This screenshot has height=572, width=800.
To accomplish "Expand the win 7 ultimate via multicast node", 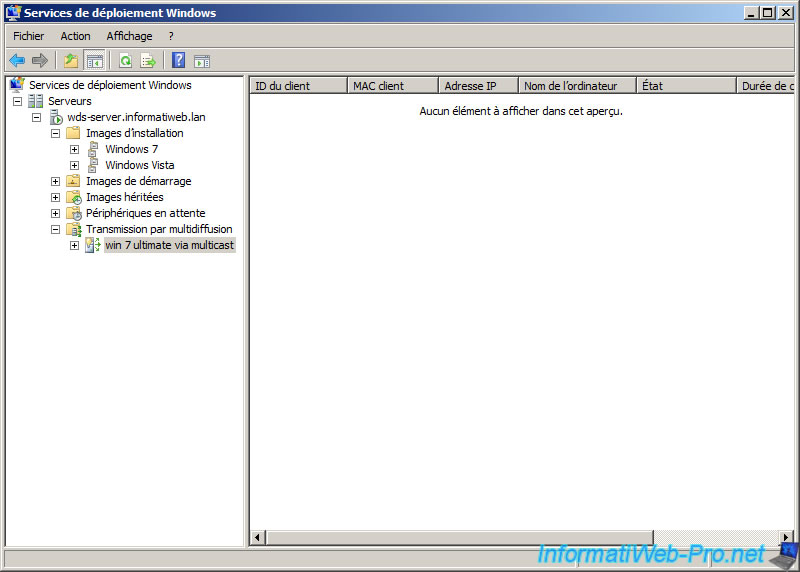I will [x=74, y=245].
